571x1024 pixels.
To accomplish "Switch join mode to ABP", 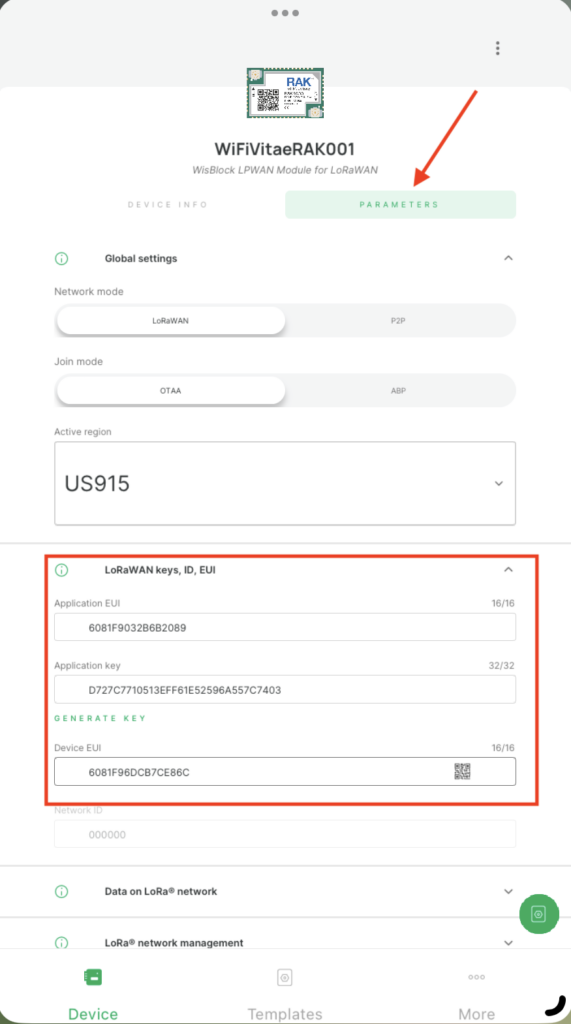I will [x=399, y=391].
